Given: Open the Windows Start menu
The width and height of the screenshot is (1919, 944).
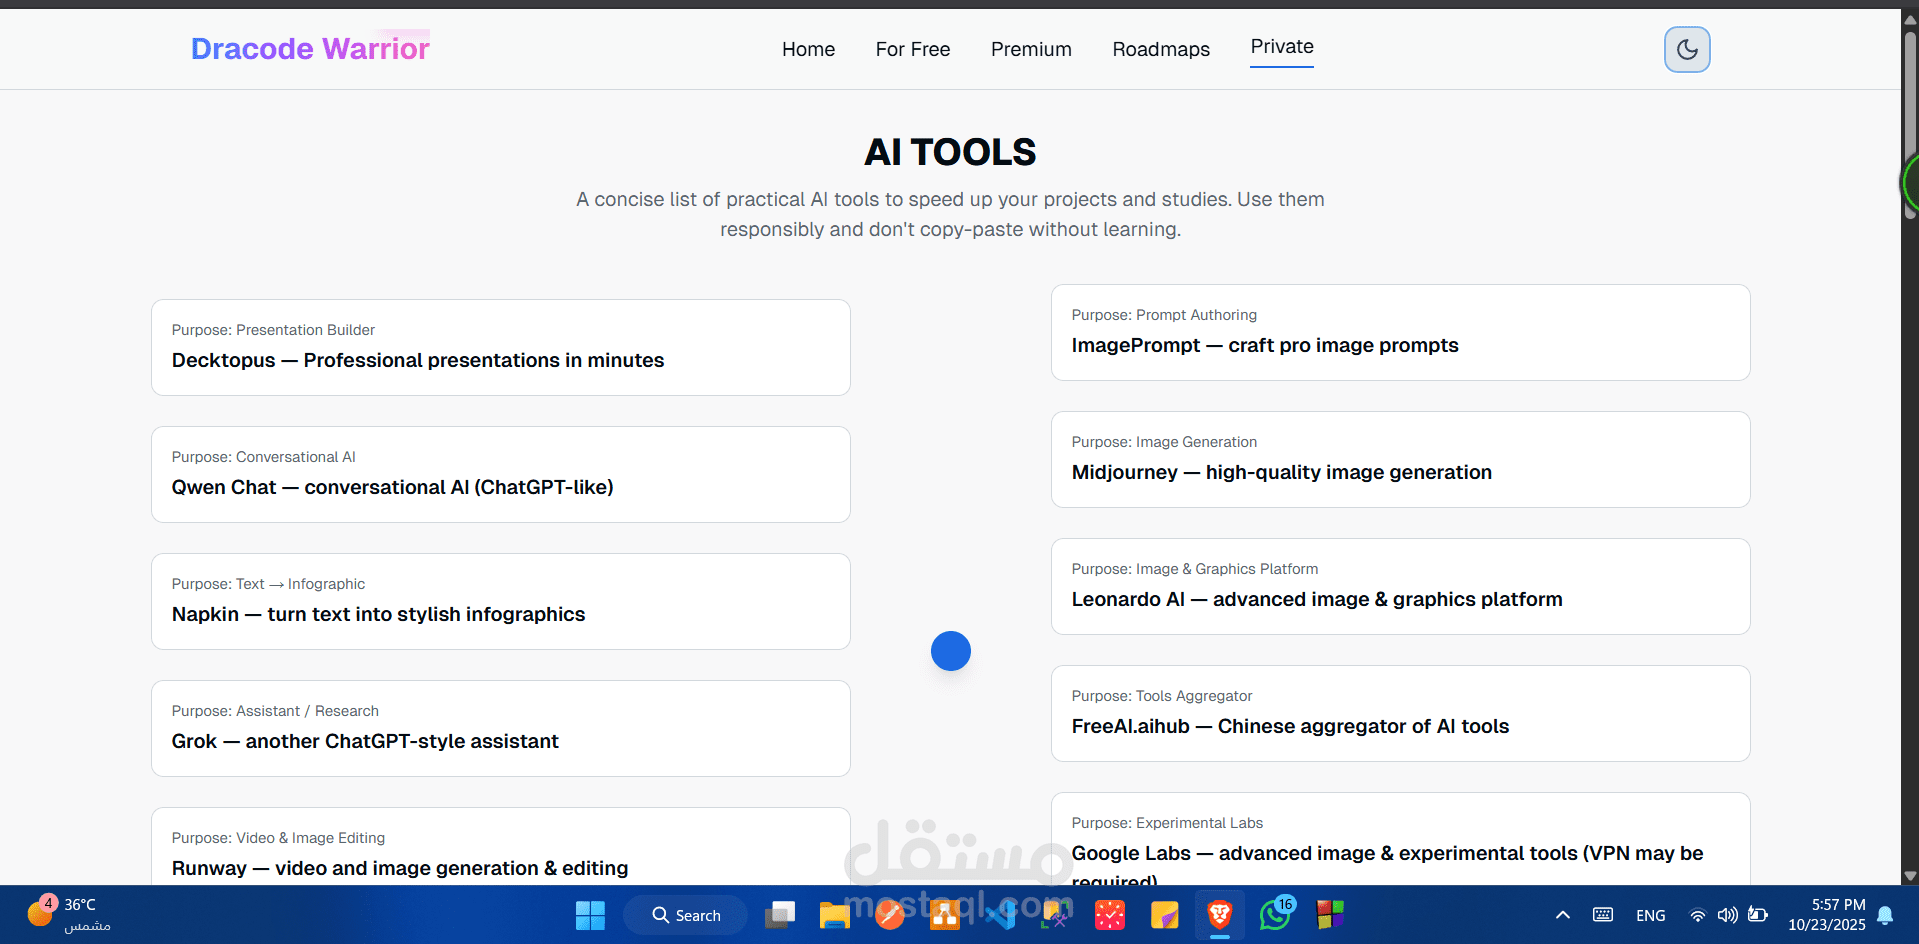Looking at the screenshot, I should point(590,915).
